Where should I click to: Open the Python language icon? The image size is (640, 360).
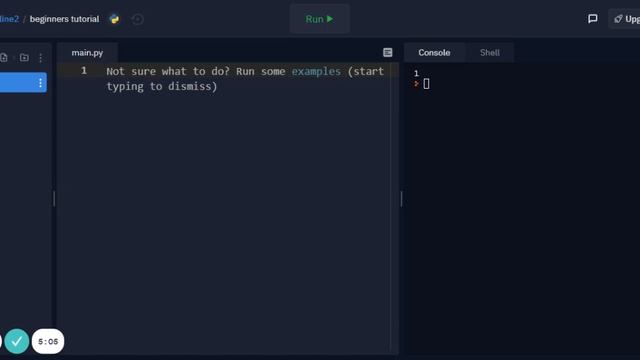point(115,19)
